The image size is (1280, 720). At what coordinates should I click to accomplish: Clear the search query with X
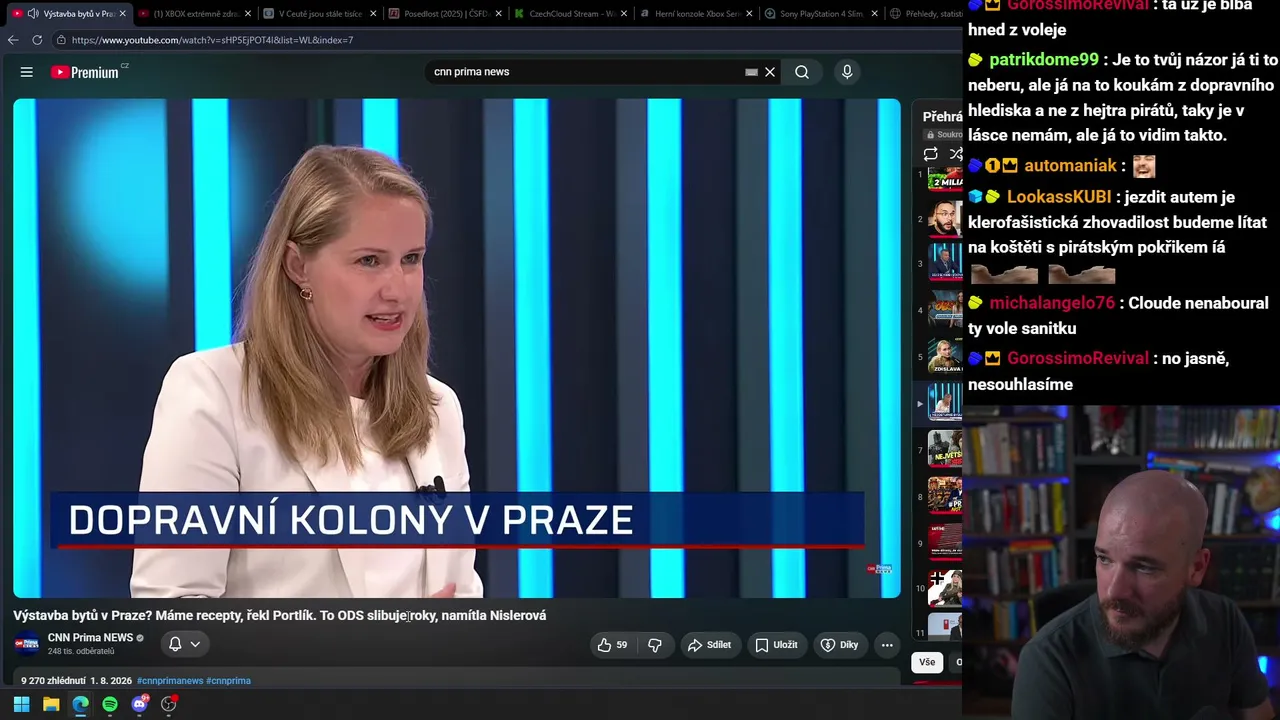click(x=770, y=72)
